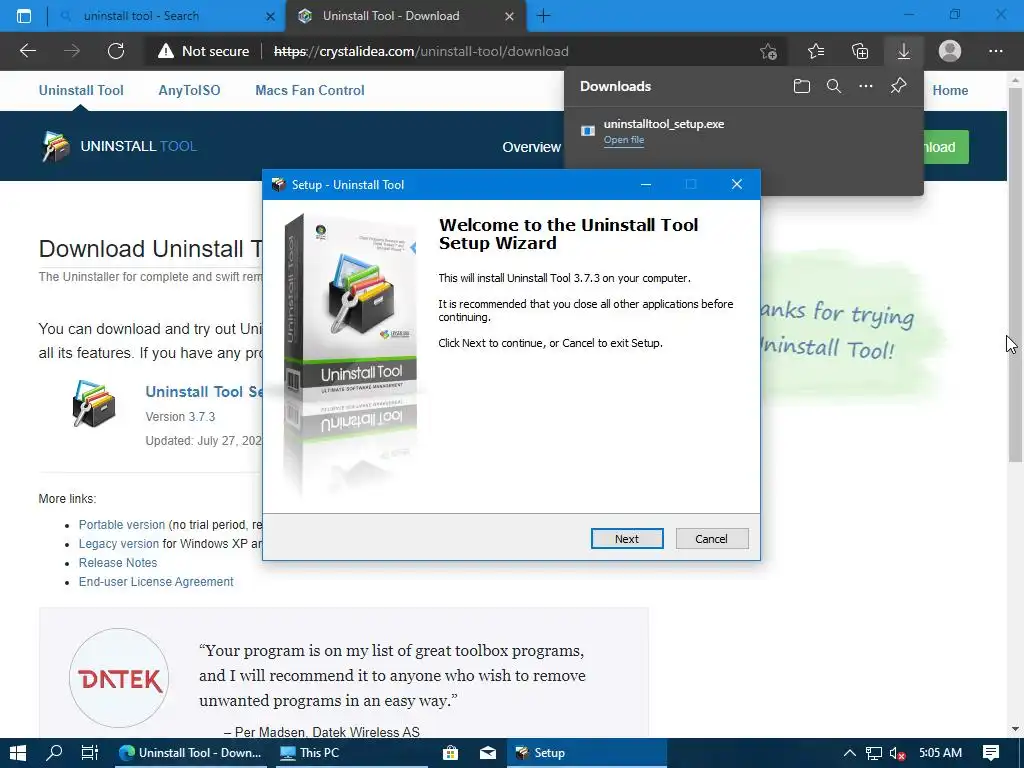Close the uninstall tool - Search tab
The width and height of the screenshot is (1024, 768).
coord(270,16)
